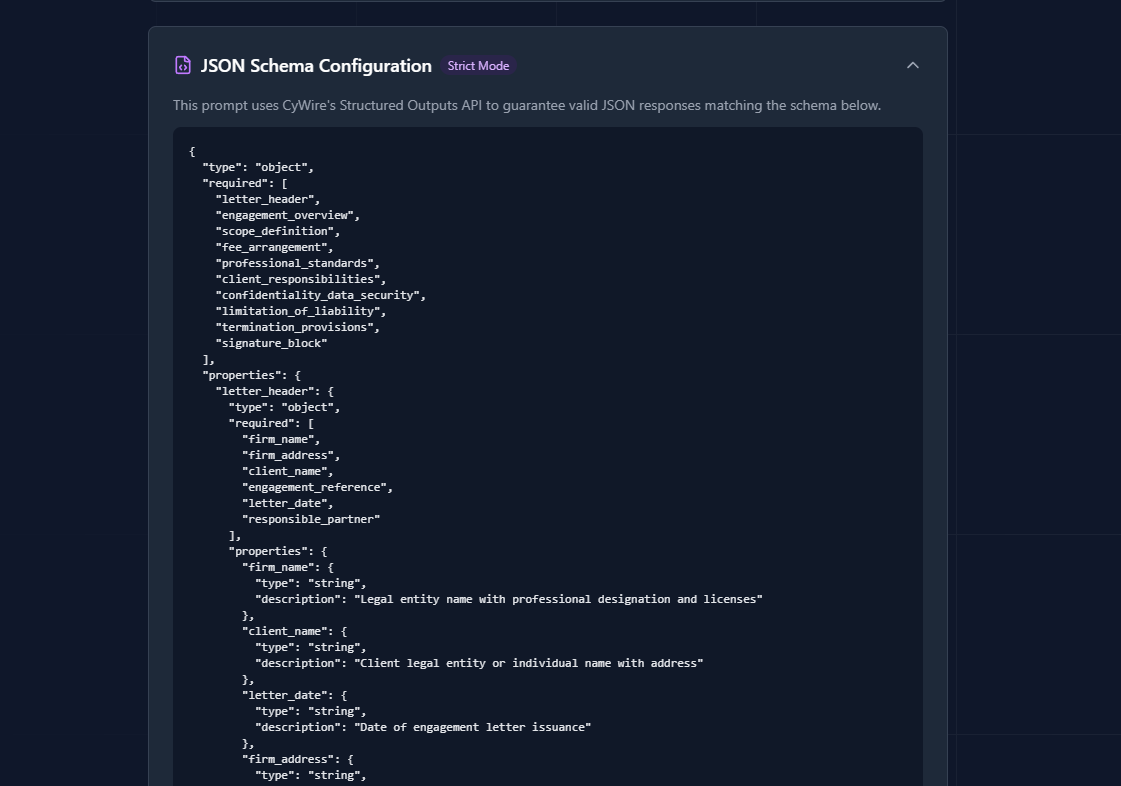1121x786 pixels.
Task: Click the "client_responsibilities" line
Action: pyautogui.click(x=301, y=279)
